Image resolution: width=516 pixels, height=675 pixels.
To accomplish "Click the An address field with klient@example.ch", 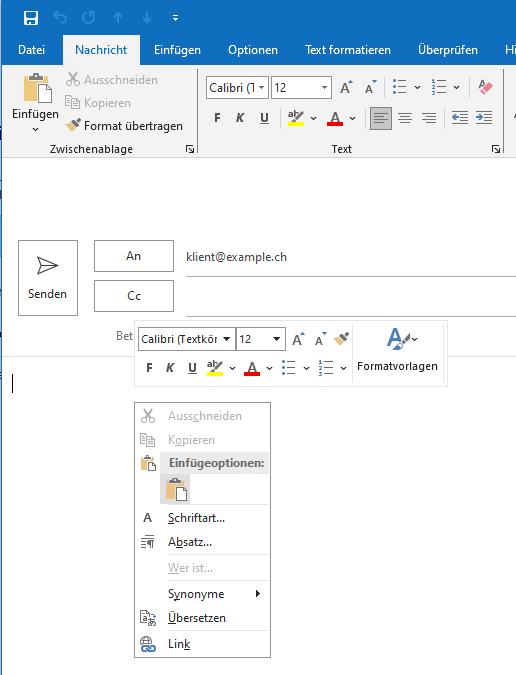I will (x=351, y=257).
